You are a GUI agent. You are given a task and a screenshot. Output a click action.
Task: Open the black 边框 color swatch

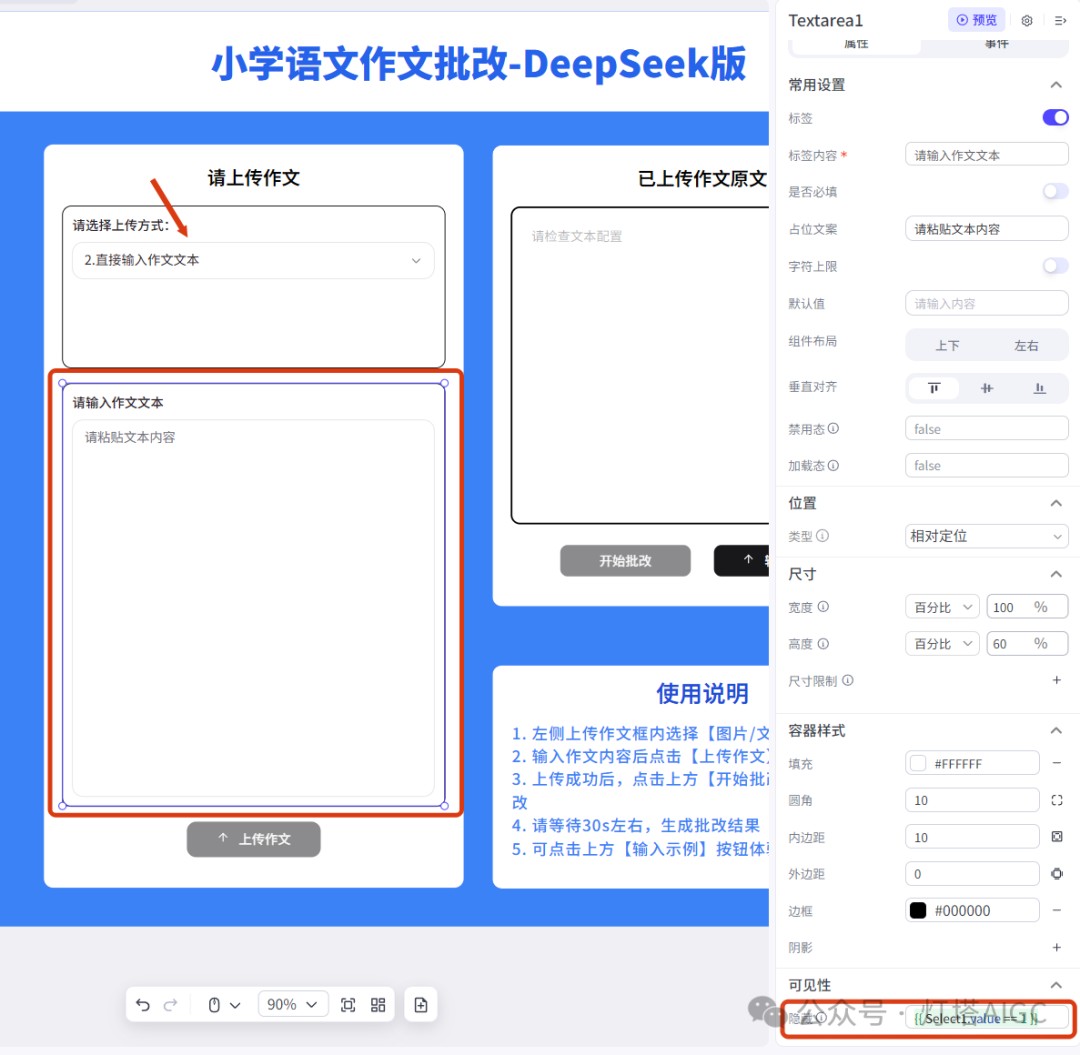918,910
